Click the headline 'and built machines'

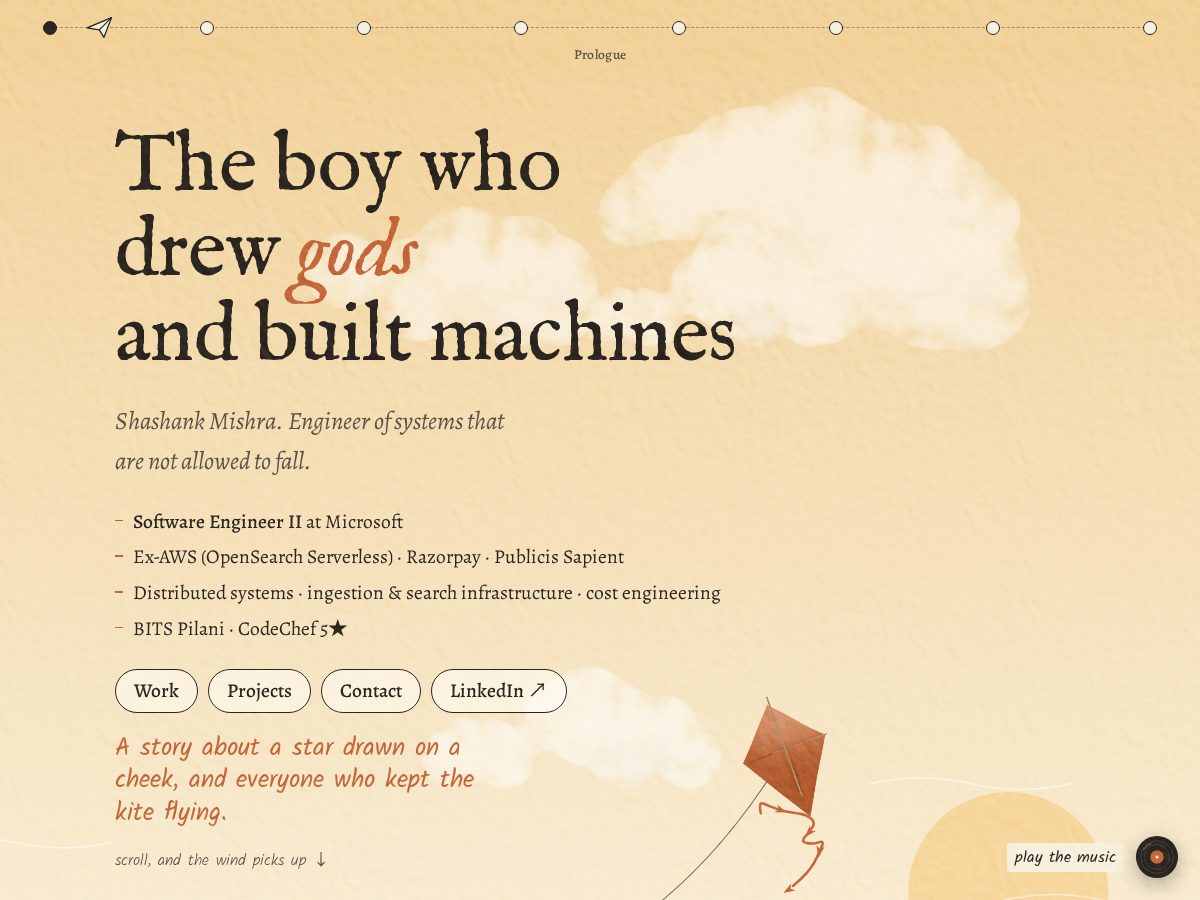(x=425, y=333)
